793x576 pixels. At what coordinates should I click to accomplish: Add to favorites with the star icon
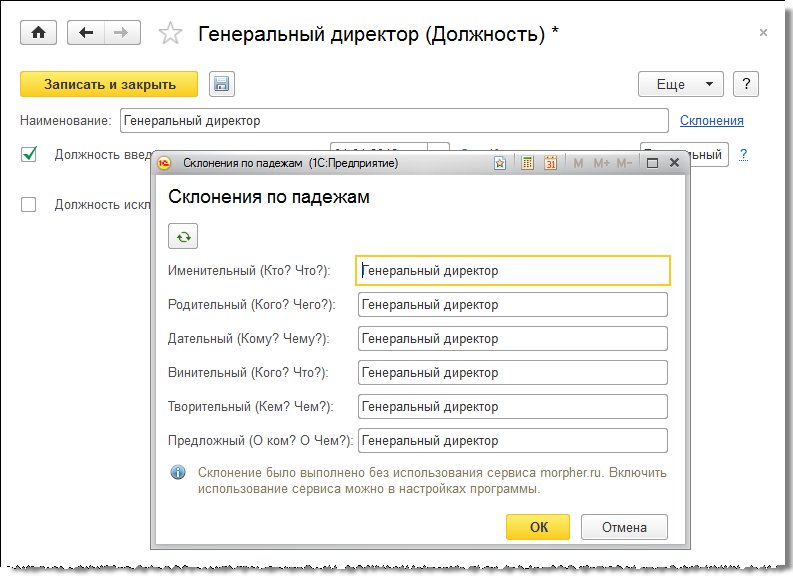[x=171, y=34]
